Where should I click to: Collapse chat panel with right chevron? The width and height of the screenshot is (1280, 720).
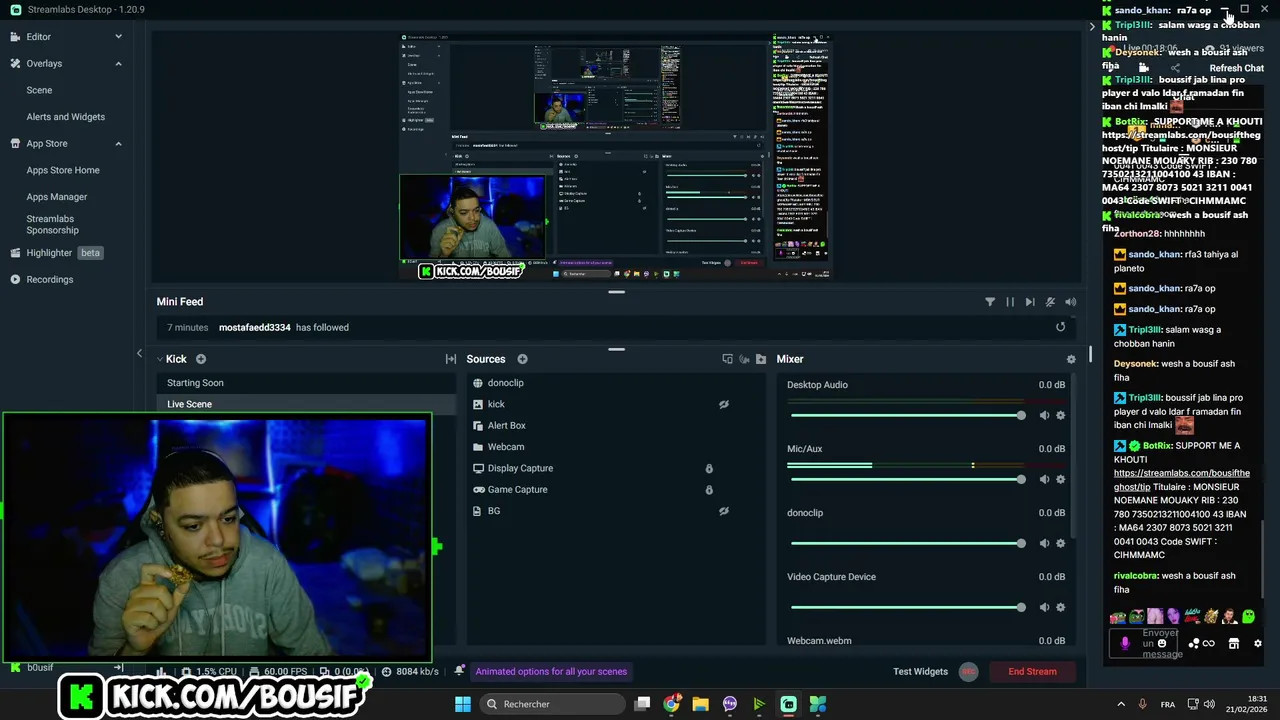coord(1092,27)
